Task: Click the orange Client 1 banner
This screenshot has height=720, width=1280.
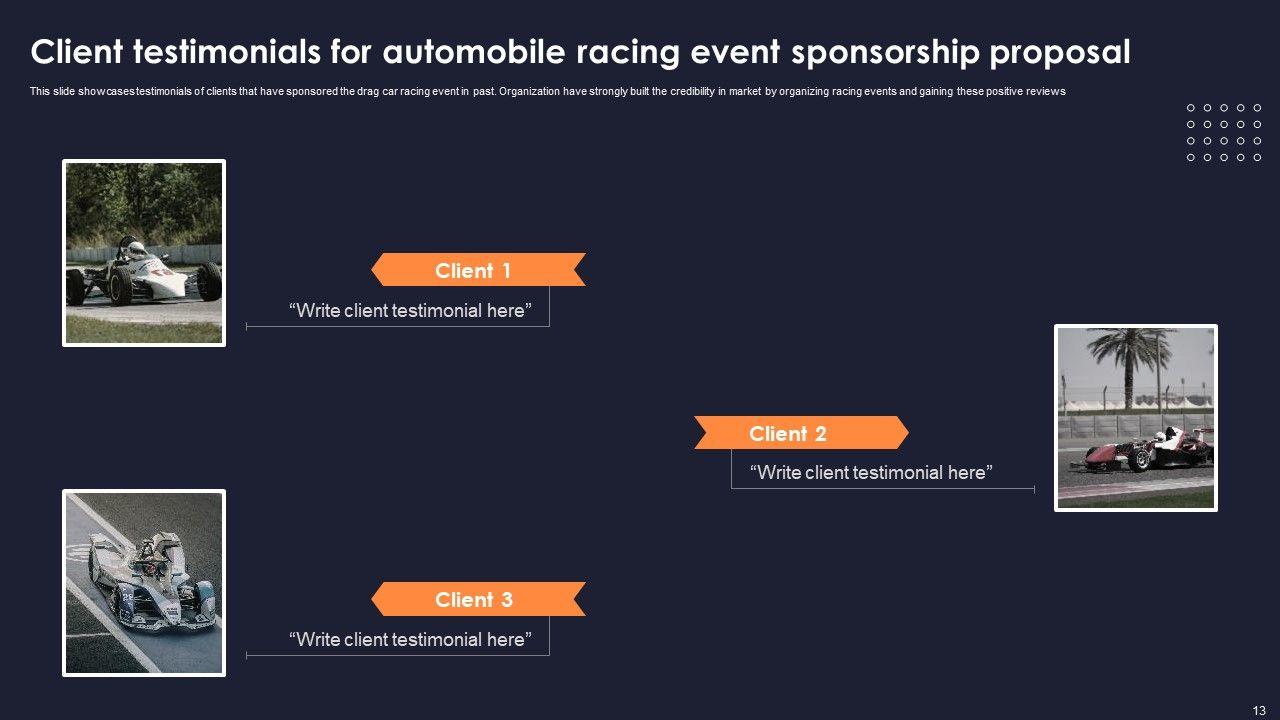Action: click(478, 270)
